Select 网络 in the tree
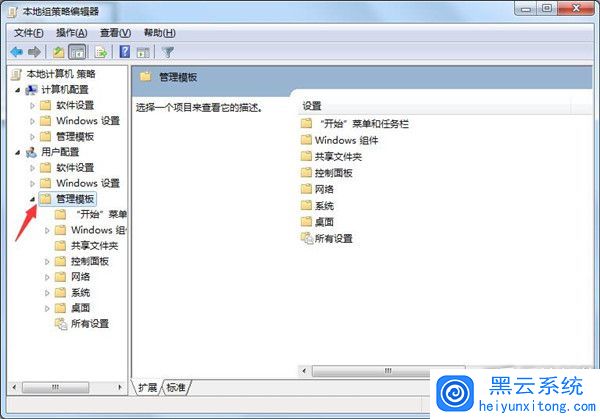600x419 pixels. (80, 277)
